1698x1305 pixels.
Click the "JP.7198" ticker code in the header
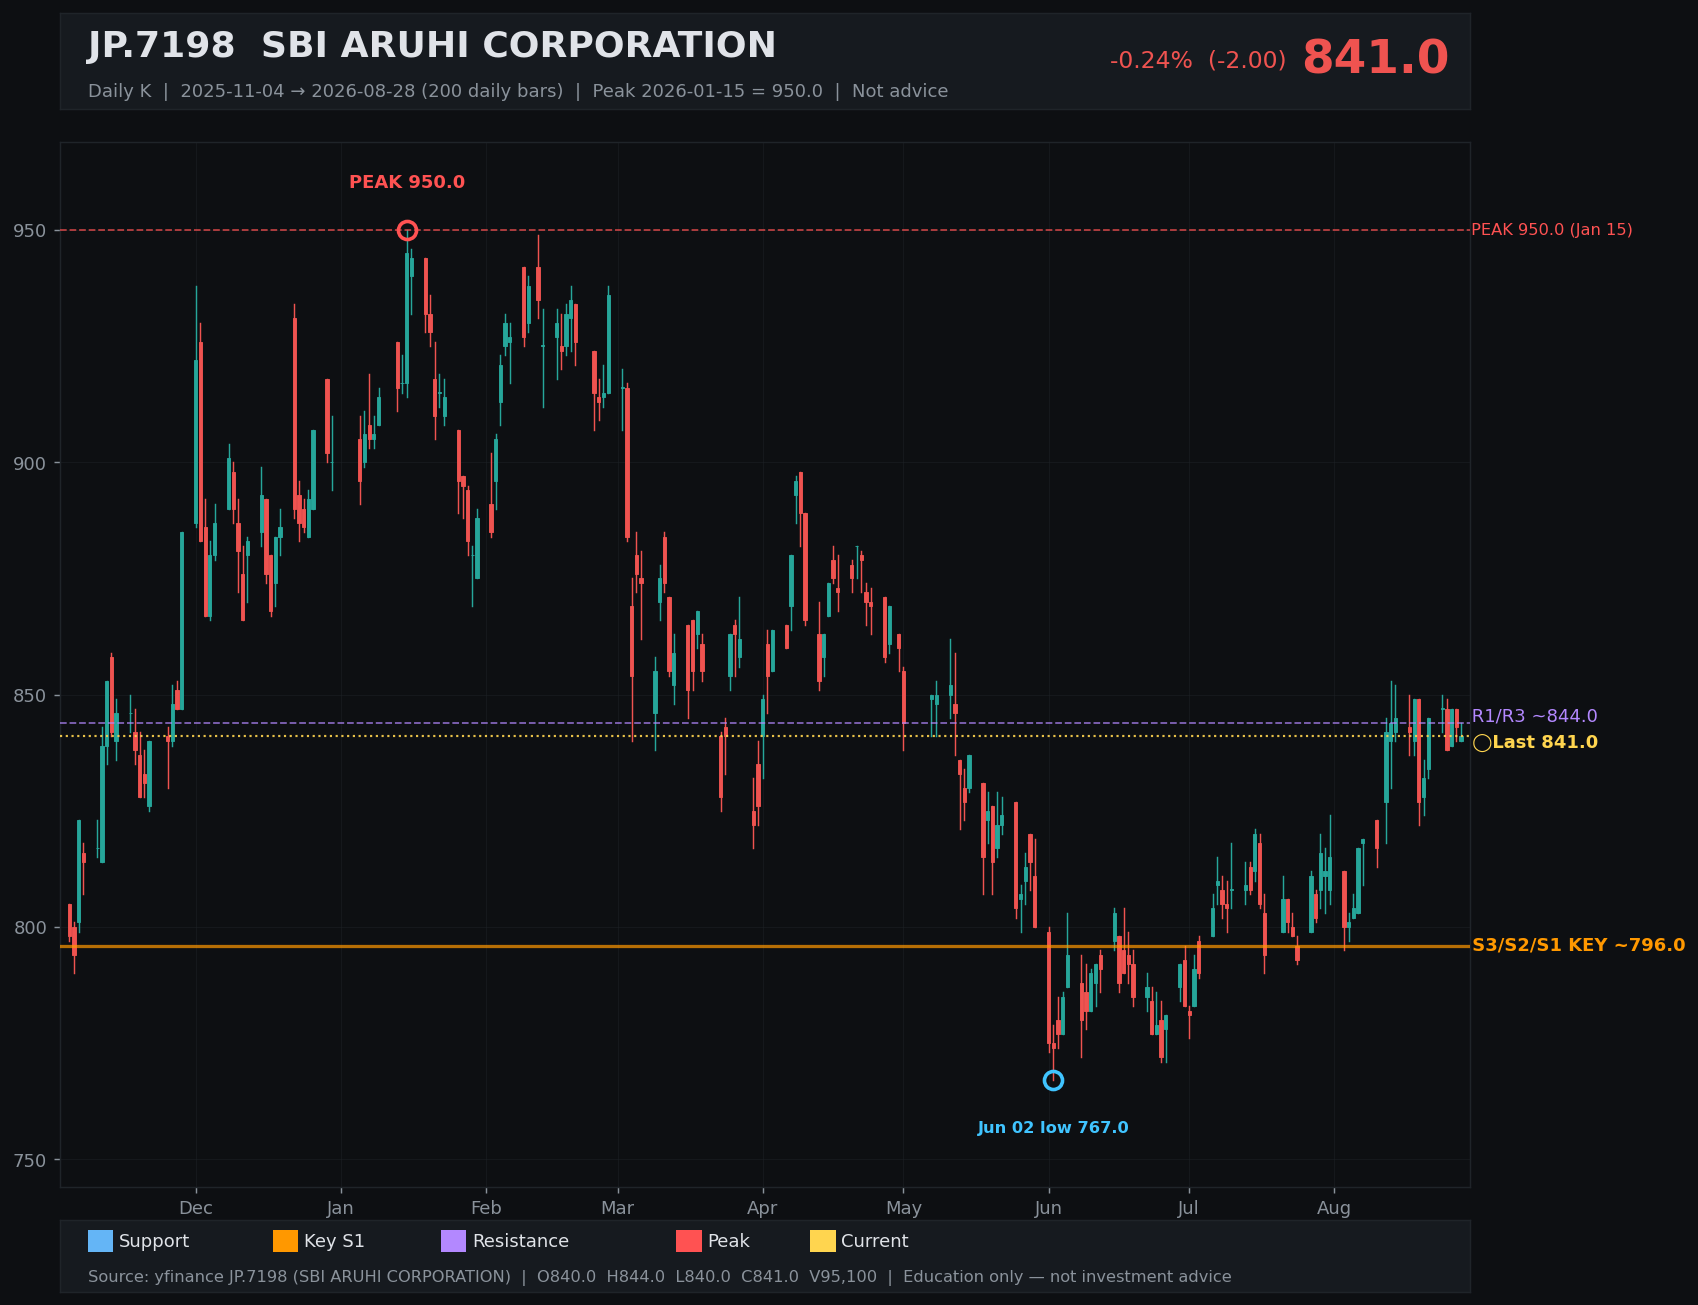point(161,46)
